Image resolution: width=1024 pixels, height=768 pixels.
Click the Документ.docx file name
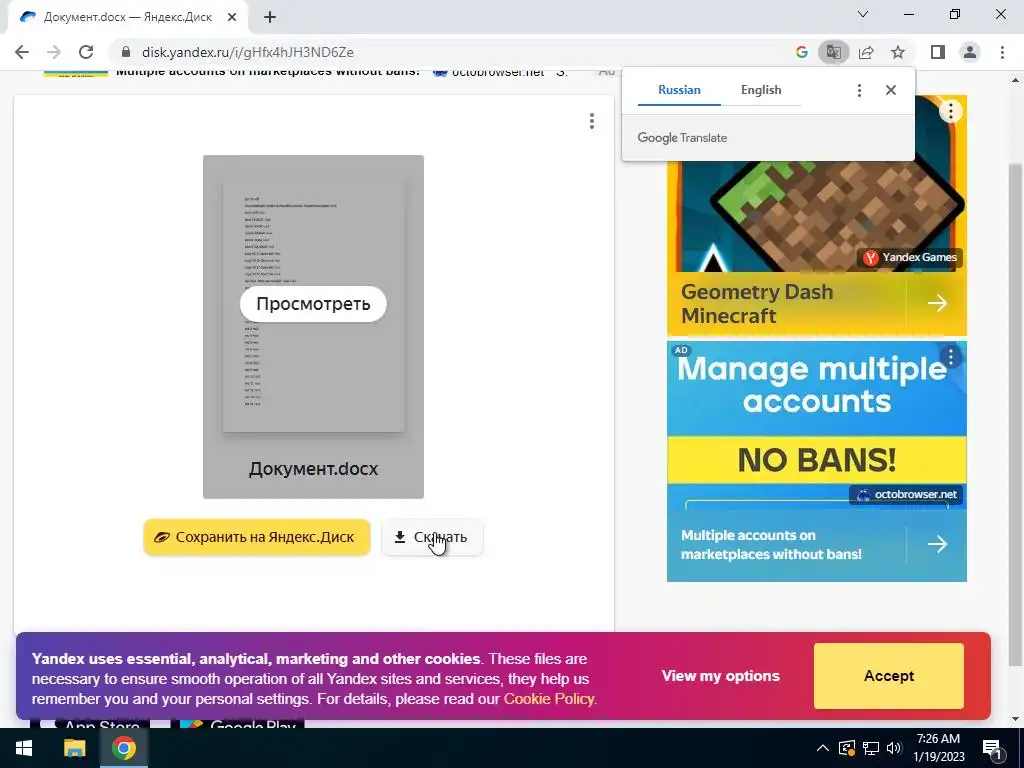(313, 469)
